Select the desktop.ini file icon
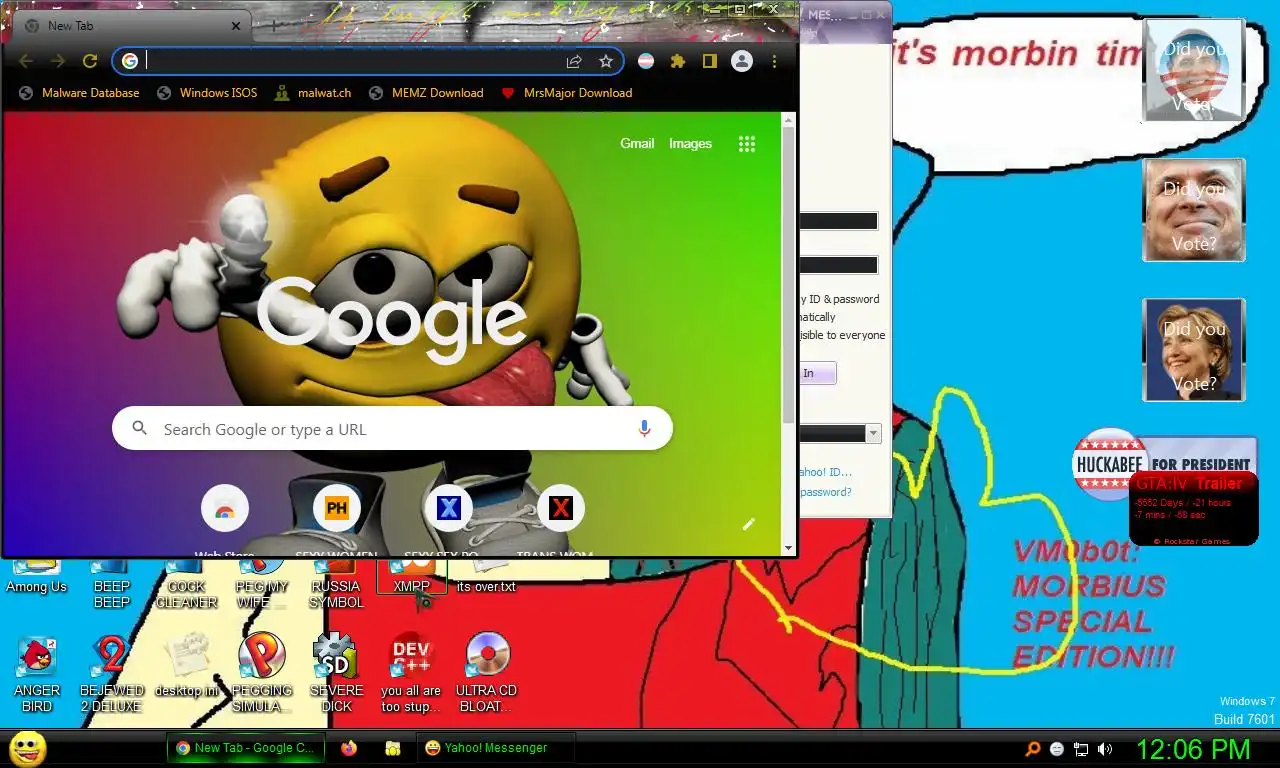1280x768 pixels. [186, 666]
